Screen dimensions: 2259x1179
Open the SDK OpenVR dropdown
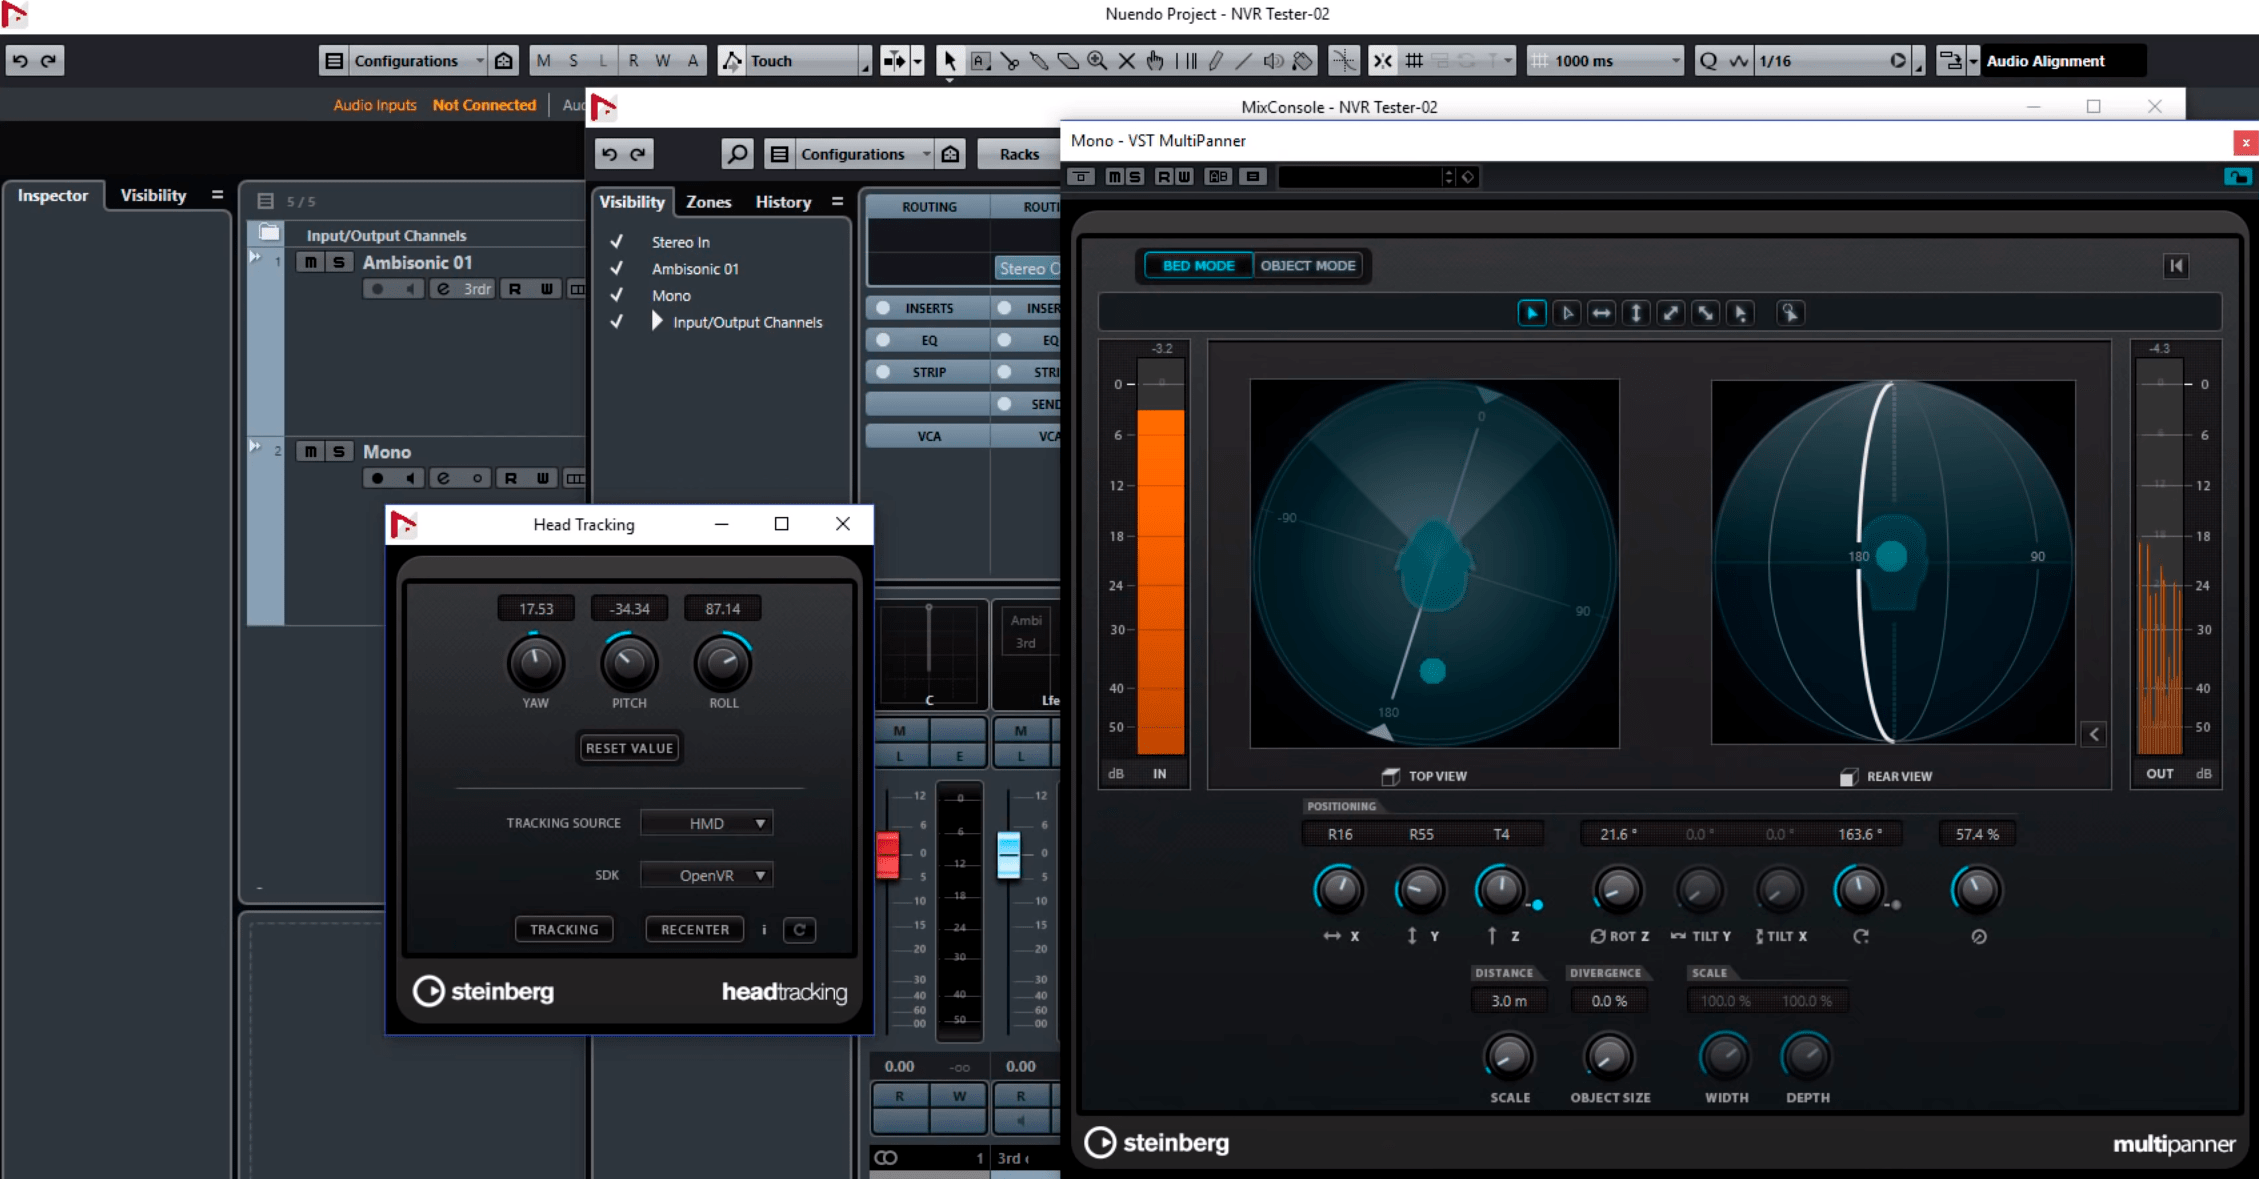[707, 875]
